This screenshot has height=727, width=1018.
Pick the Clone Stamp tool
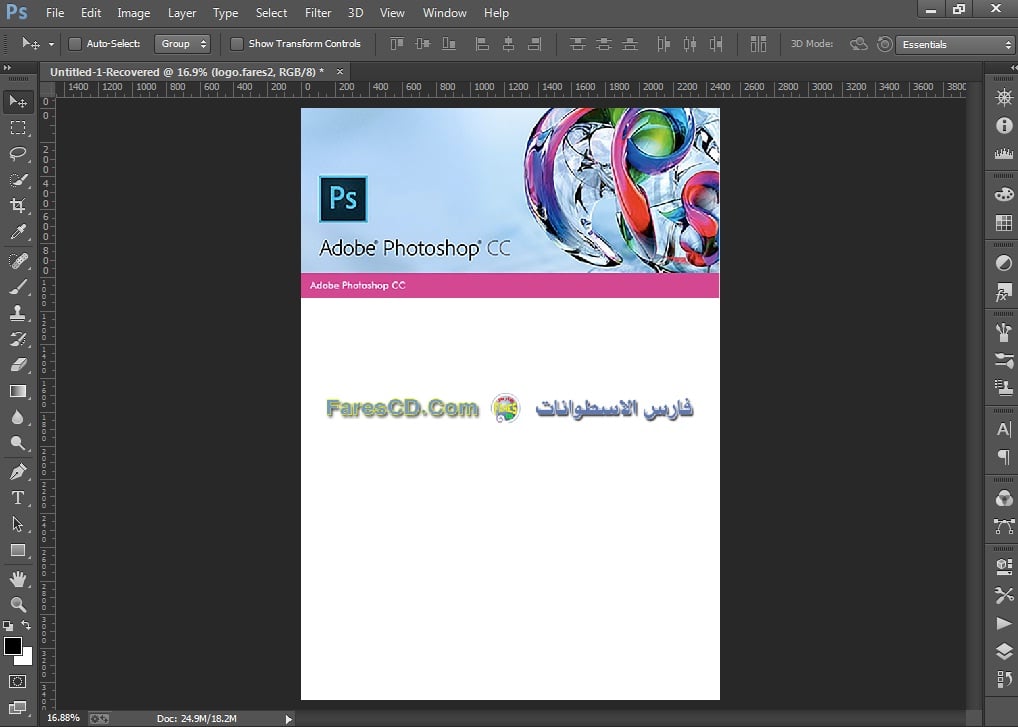pos(18,313)
